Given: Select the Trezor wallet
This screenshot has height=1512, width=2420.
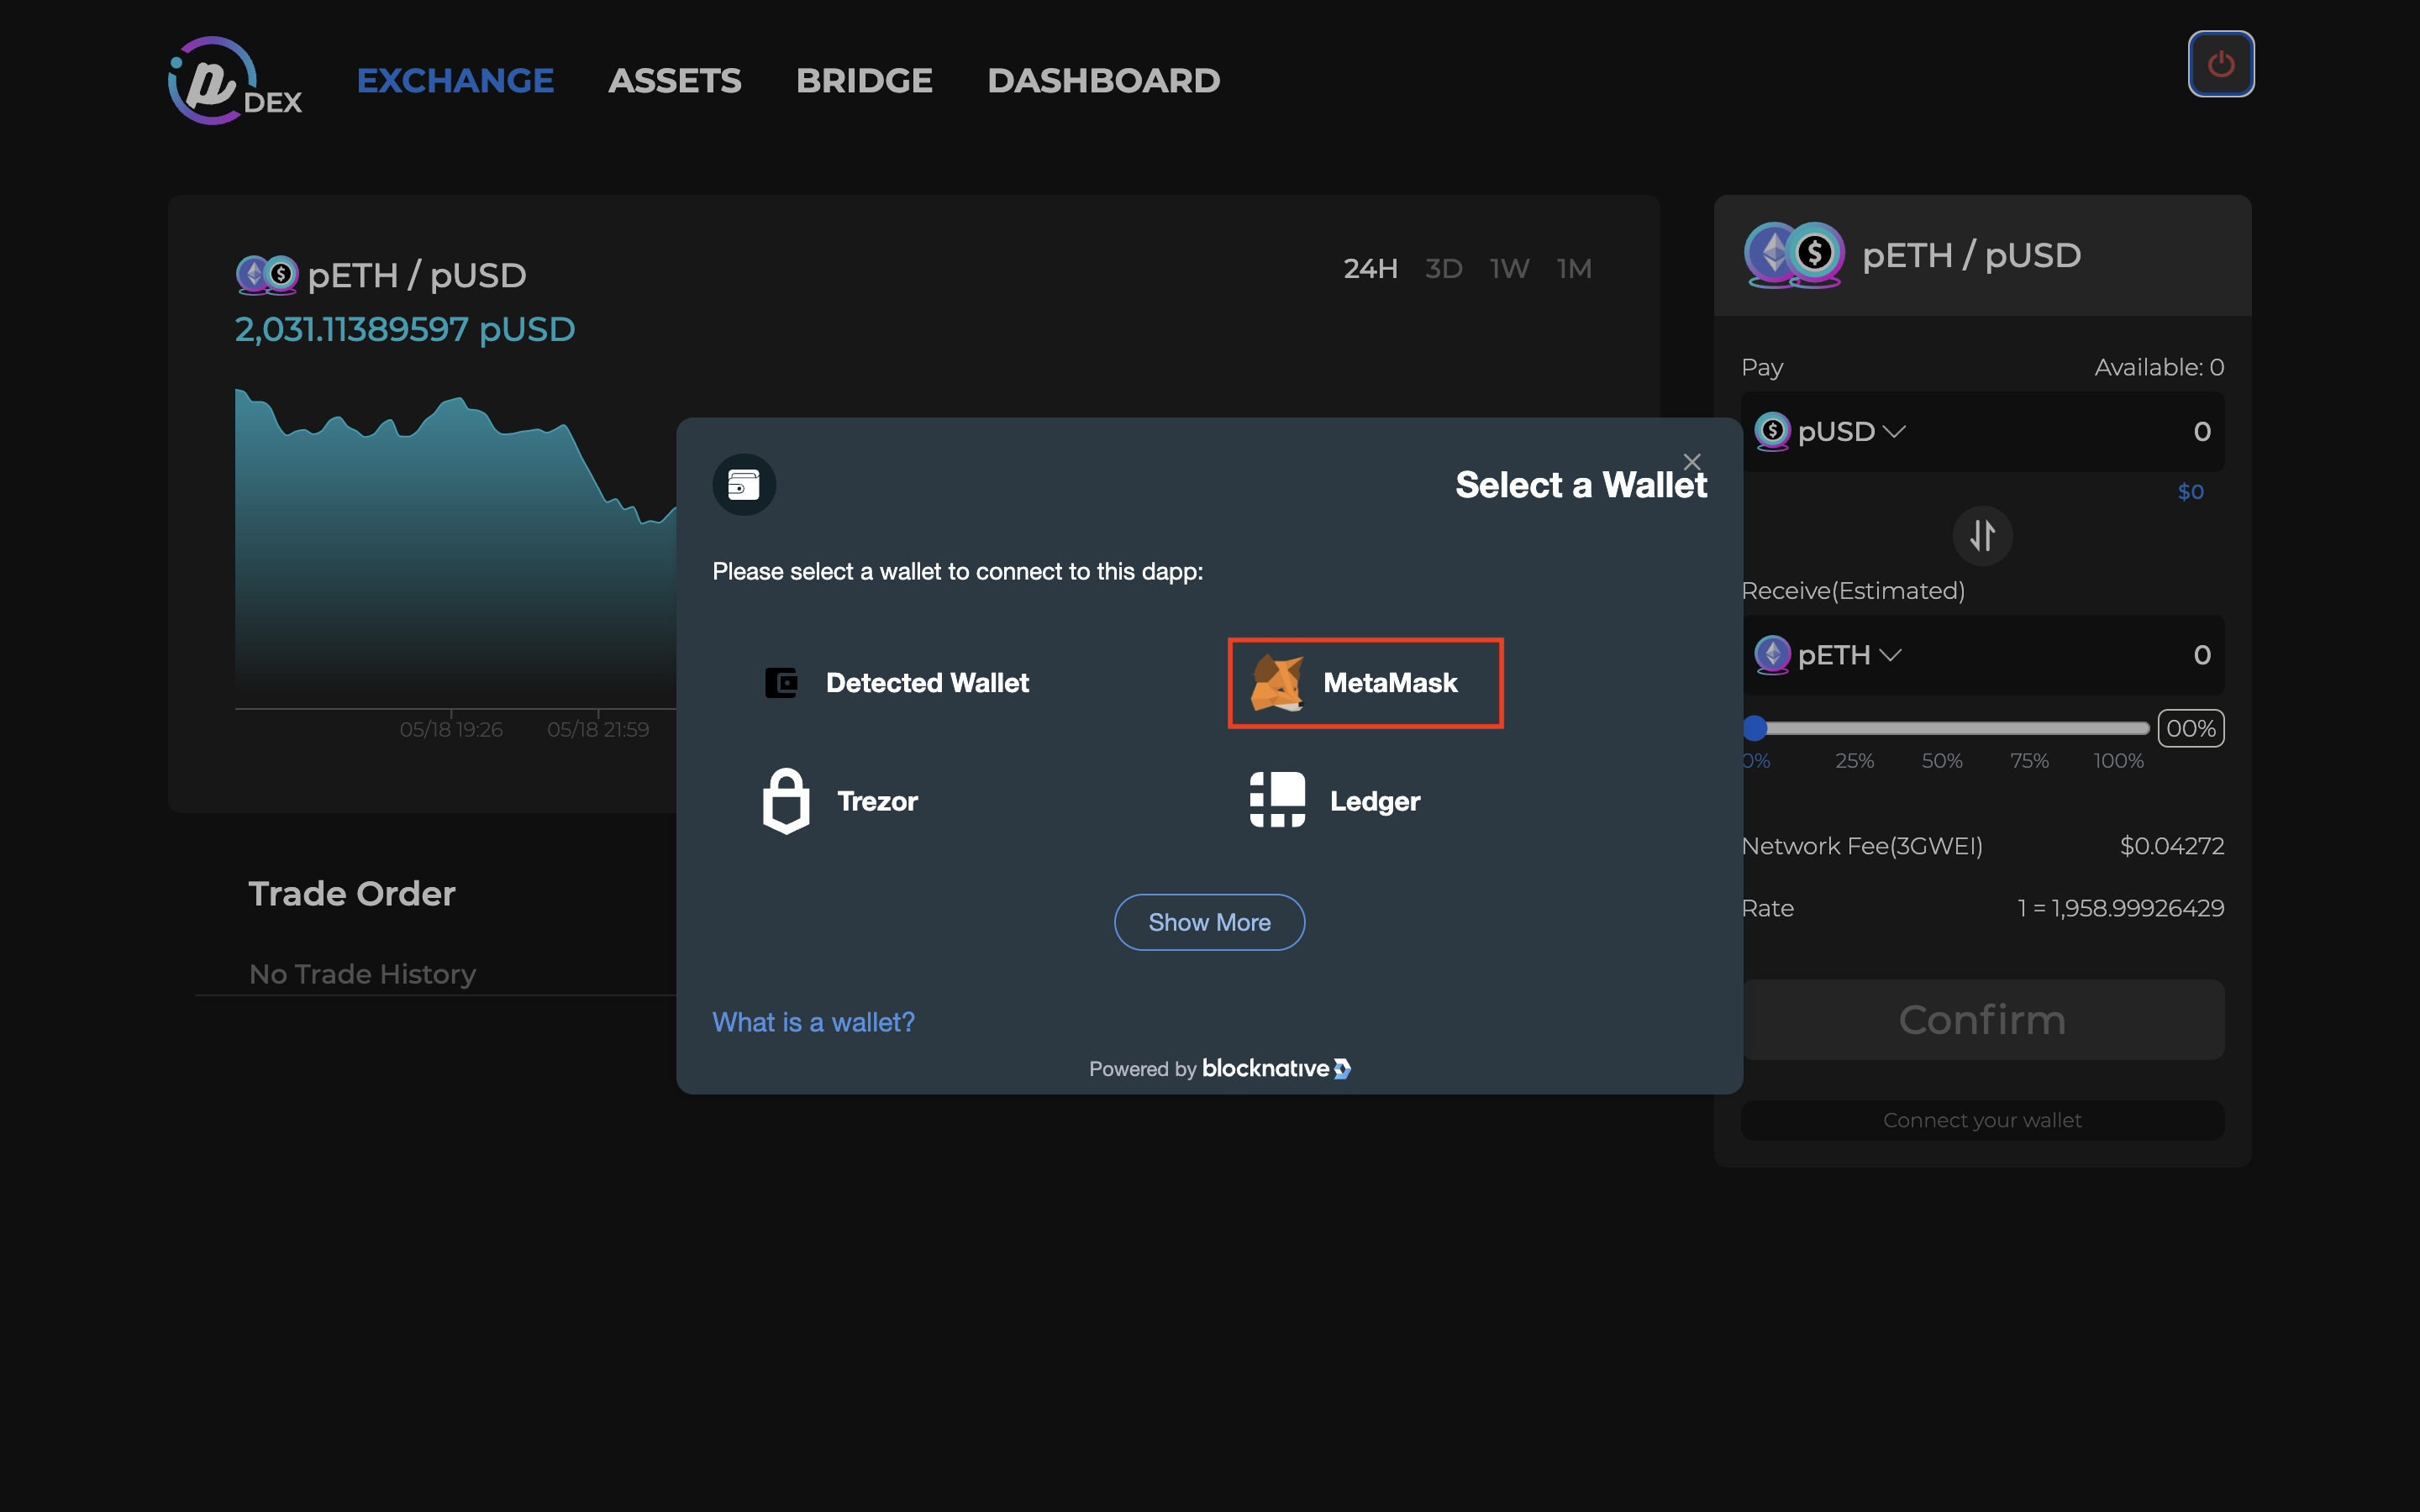Looking at the screenshot, I should click(x=840, y=801).
